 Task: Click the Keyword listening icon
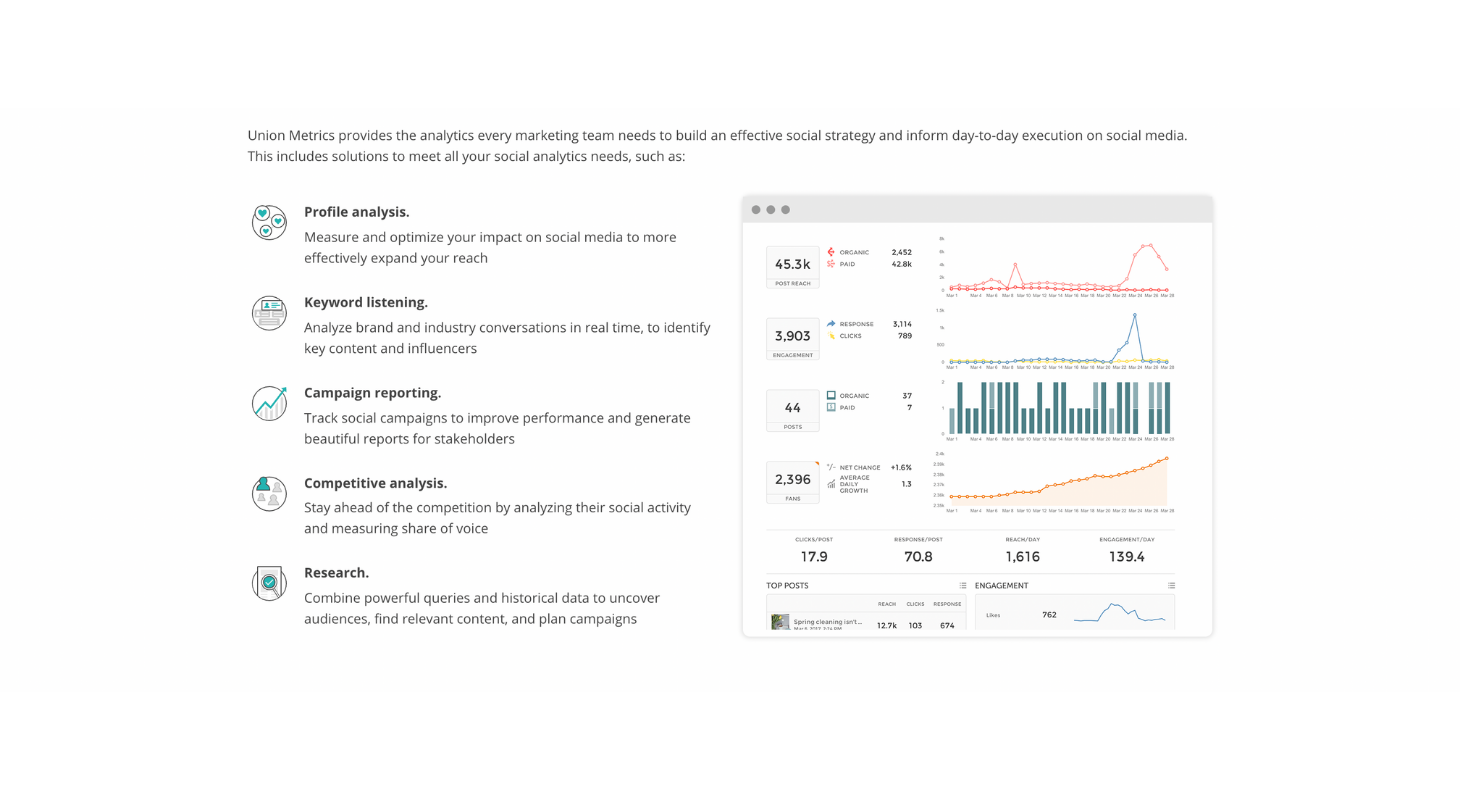click(269, 313)
